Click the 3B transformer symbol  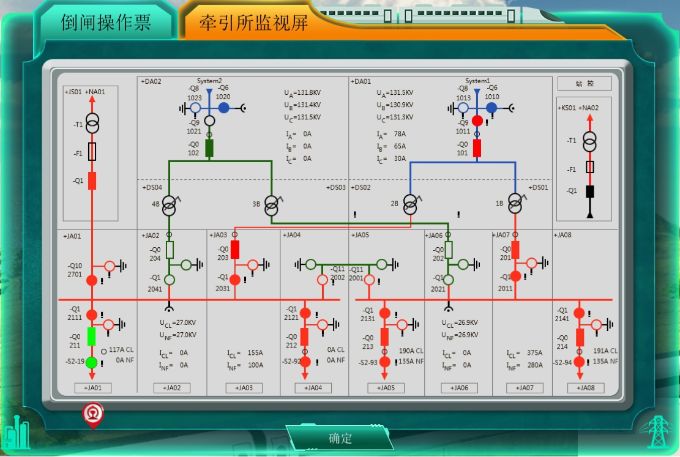coord(270,204)
